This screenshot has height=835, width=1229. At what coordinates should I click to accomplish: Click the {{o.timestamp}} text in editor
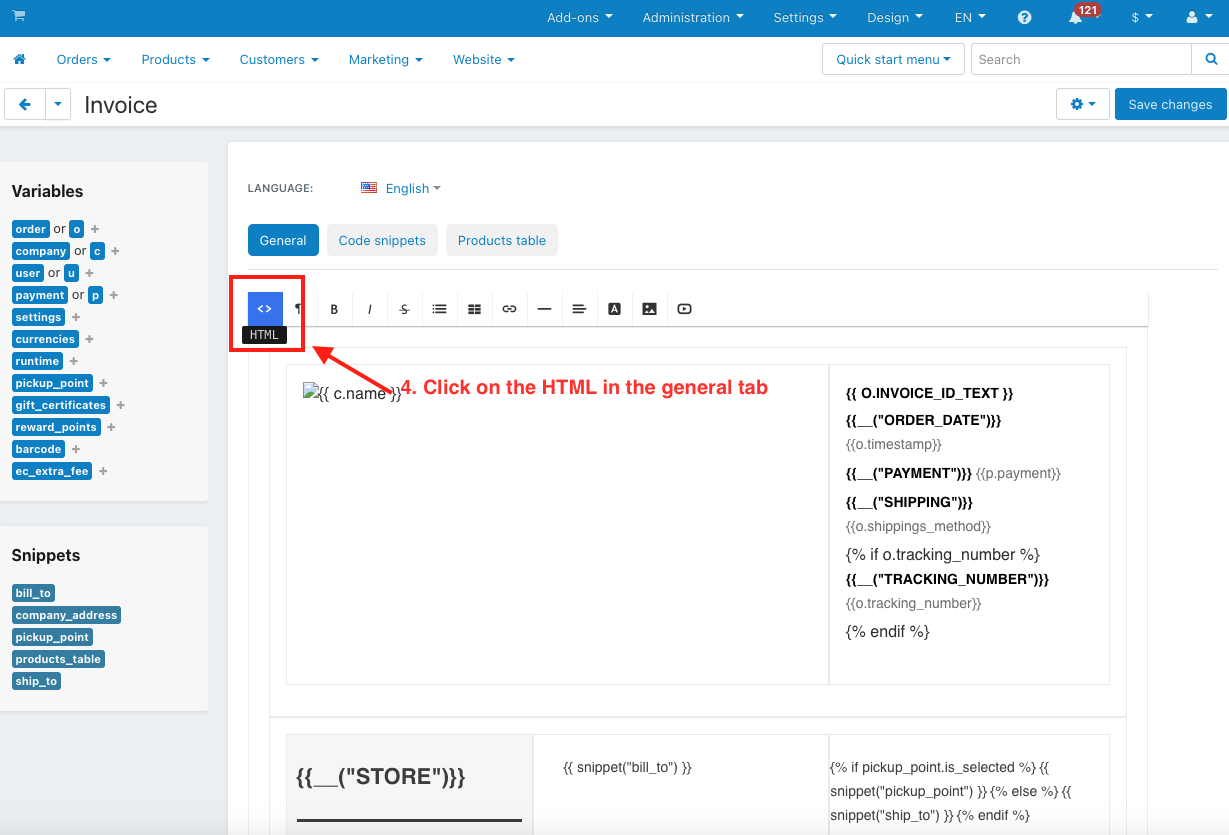894,444
